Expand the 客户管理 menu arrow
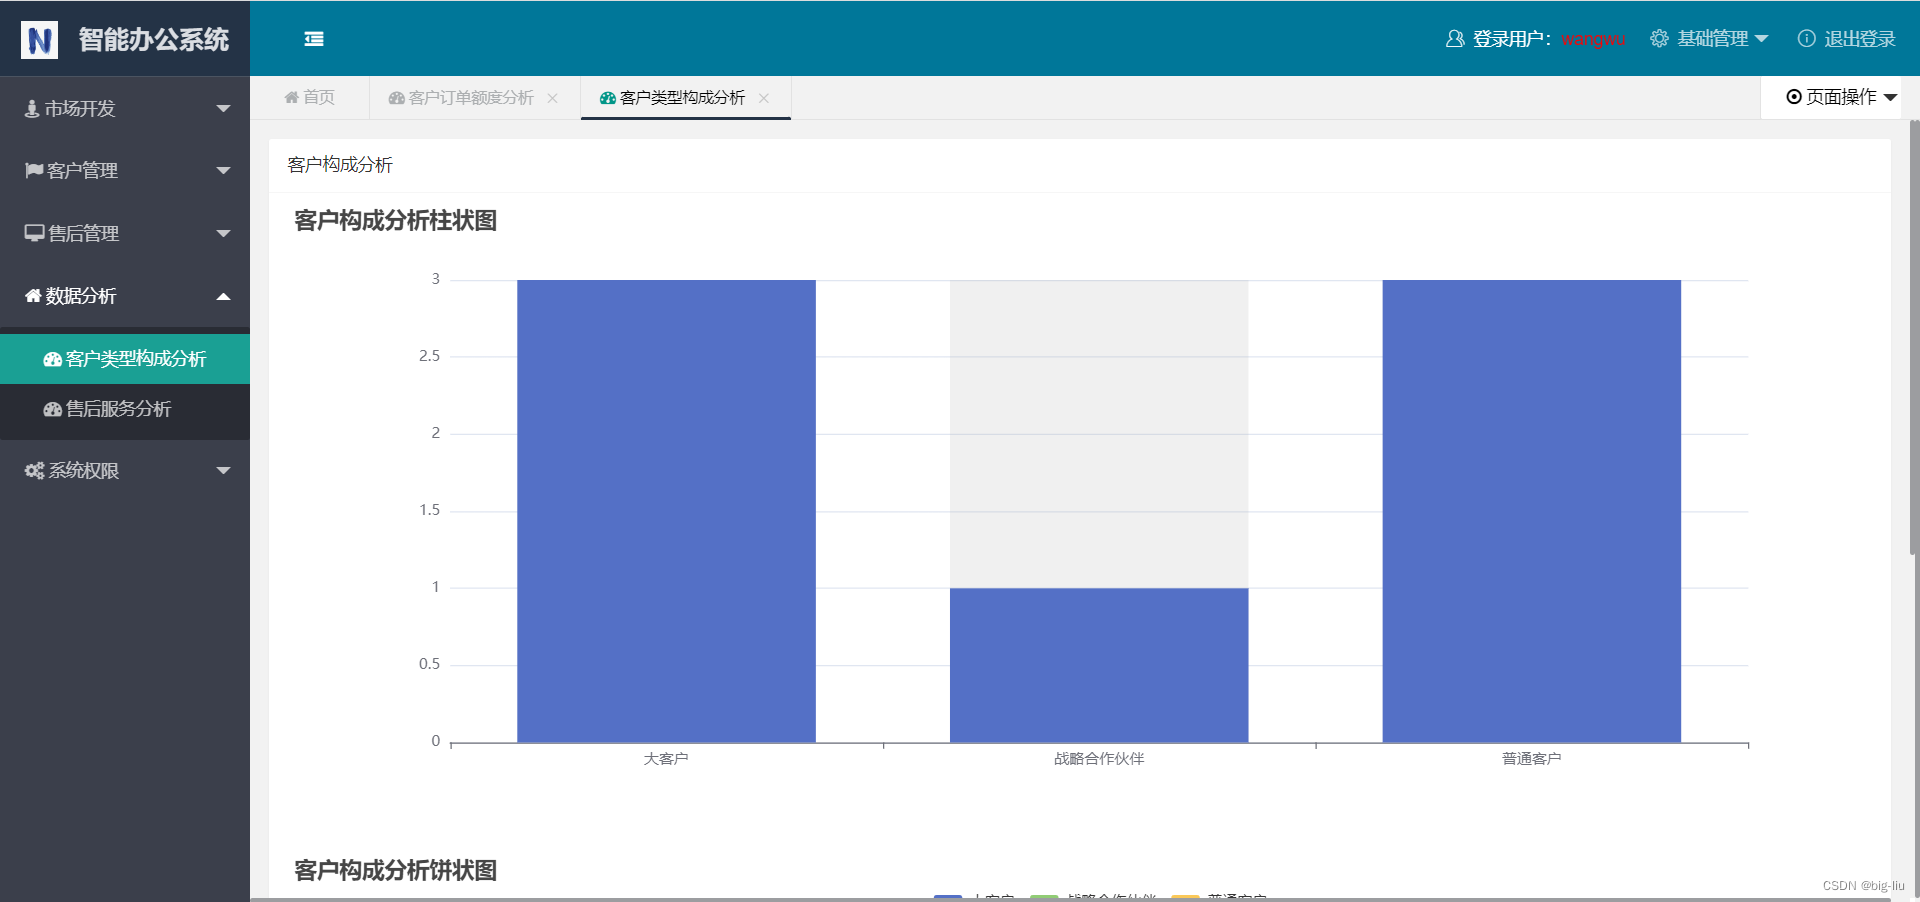The height and width of the screenshot is (902, 1920). [223, 171]
